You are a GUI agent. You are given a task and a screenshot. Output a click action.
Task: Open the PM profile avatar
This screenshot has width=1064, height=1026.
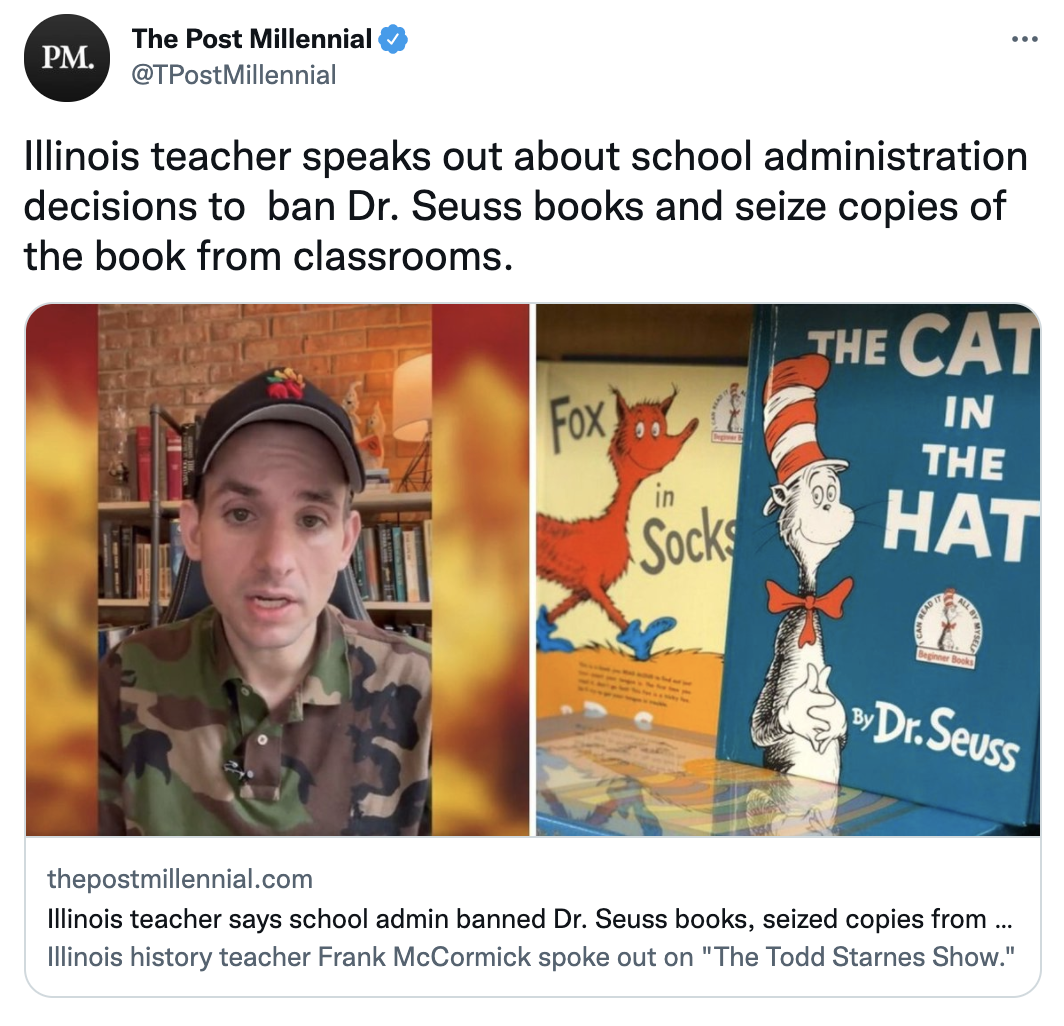coord(66,58)
